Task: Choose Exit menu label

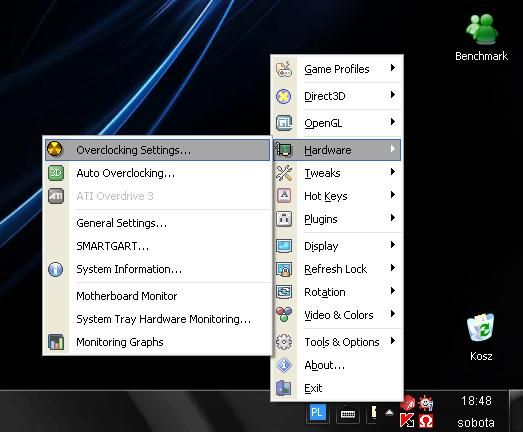Action: pyautogui.click(x=313, y=388)
